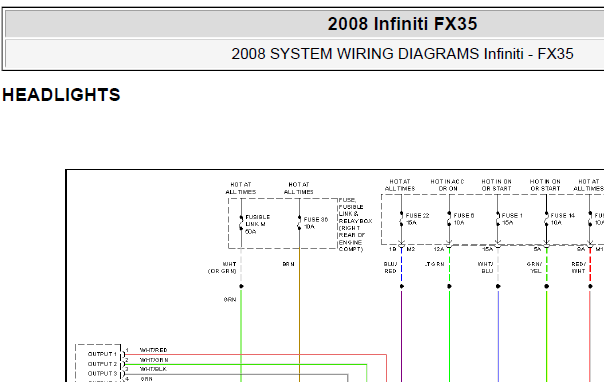604x382 pixels.
Task: Click the 'RED/WHT' wire label
Action: click(579, 267)
